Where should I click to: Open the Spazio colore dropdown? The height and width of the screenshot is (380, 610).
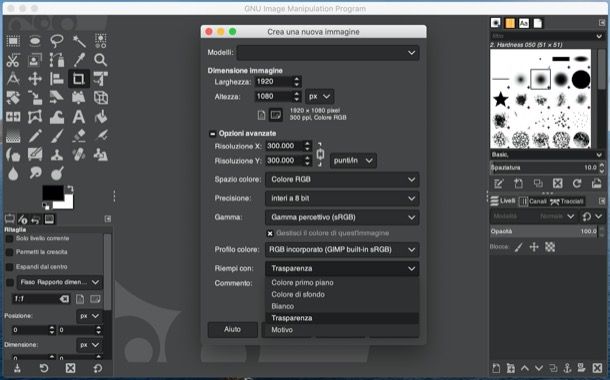pyautogui.click(x=342, y=180)
